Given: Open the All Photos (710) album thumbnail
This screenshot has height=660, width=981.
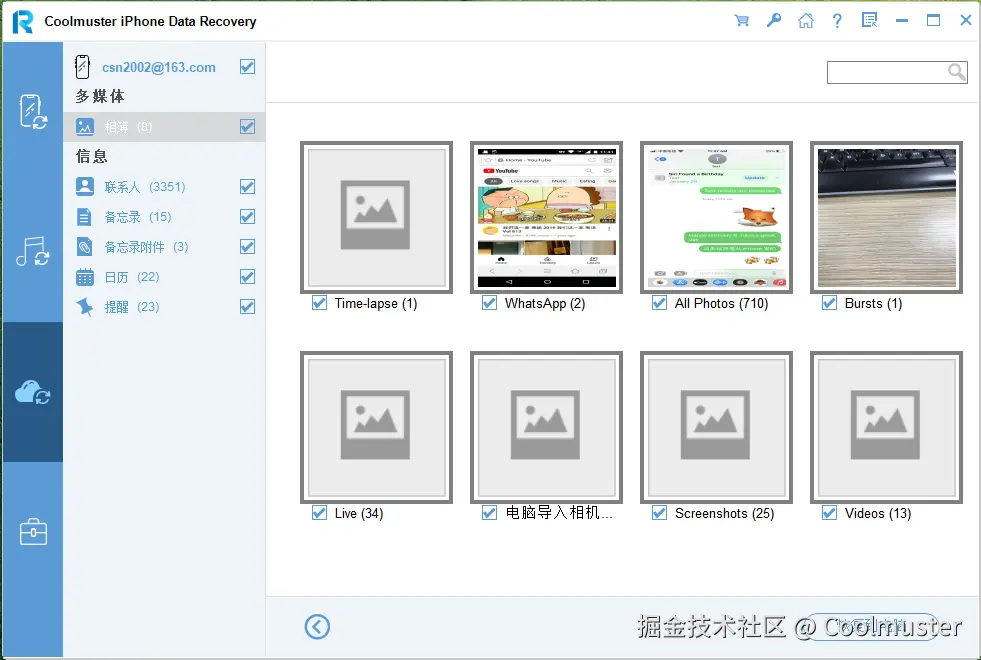Looking at the screenshot, I should (x=716, y=217).
